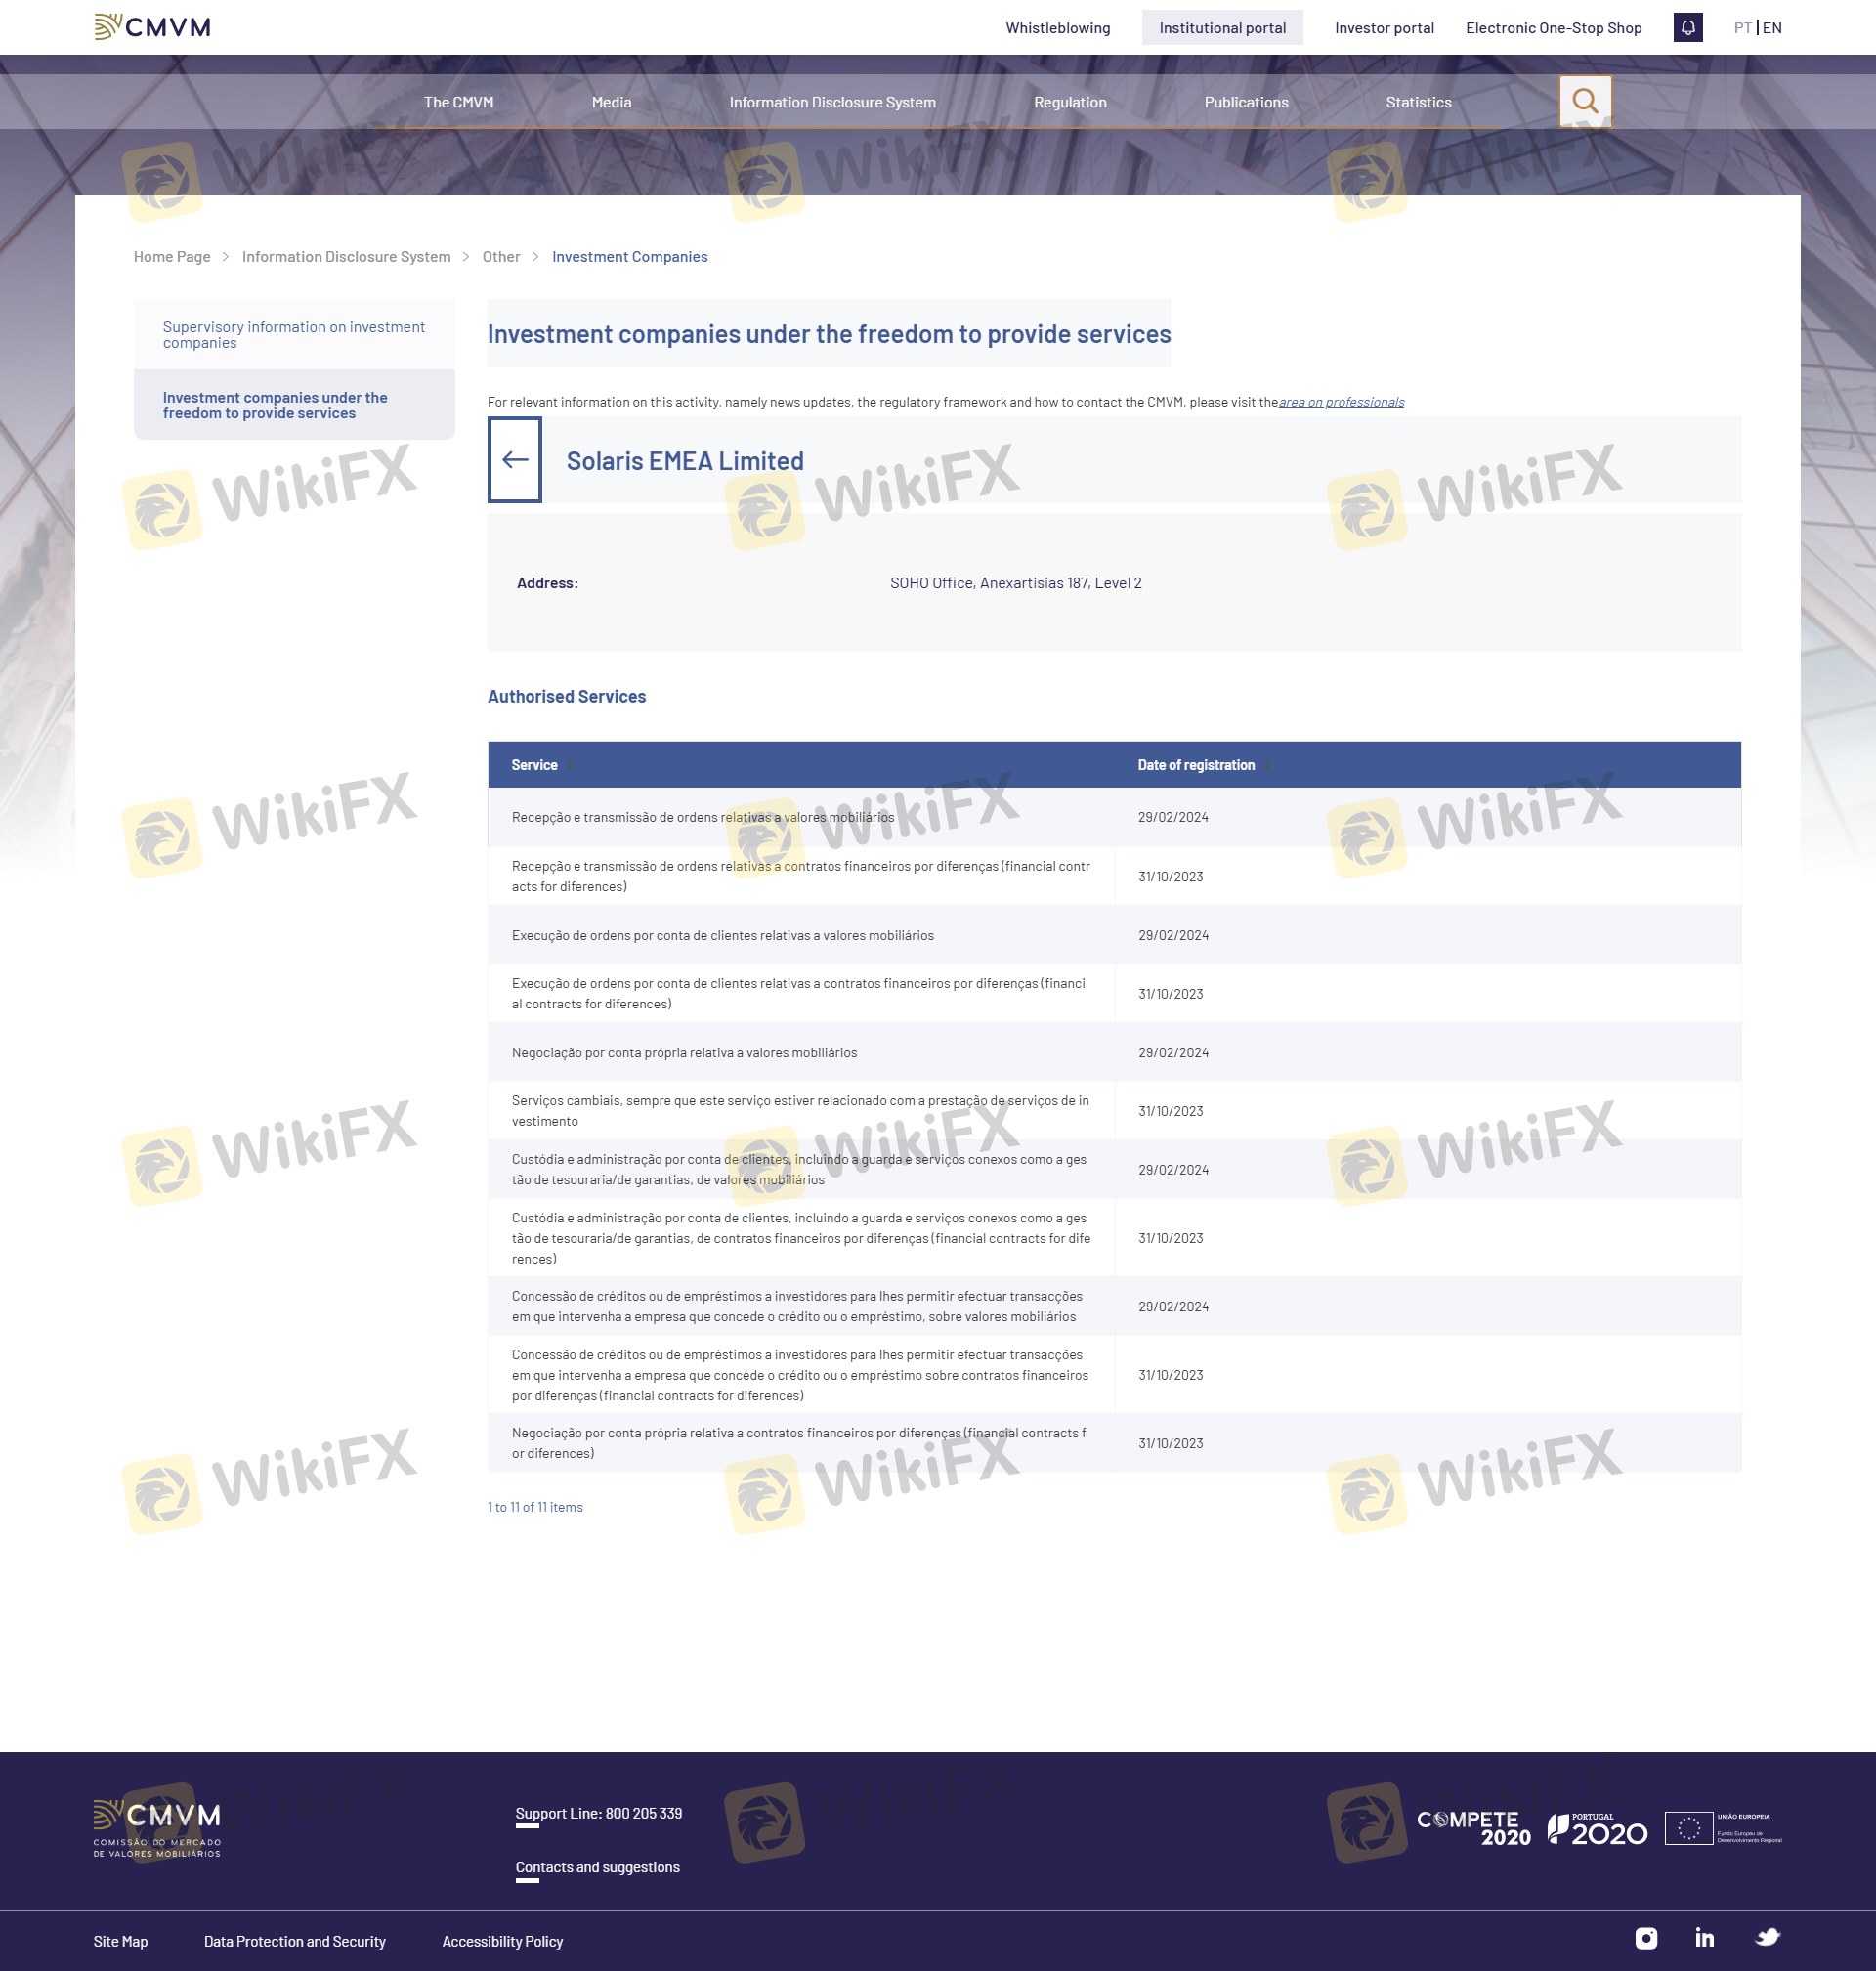
Task: Click Information Disclosure System breadcrumb
Action: (x=346, y=257)
